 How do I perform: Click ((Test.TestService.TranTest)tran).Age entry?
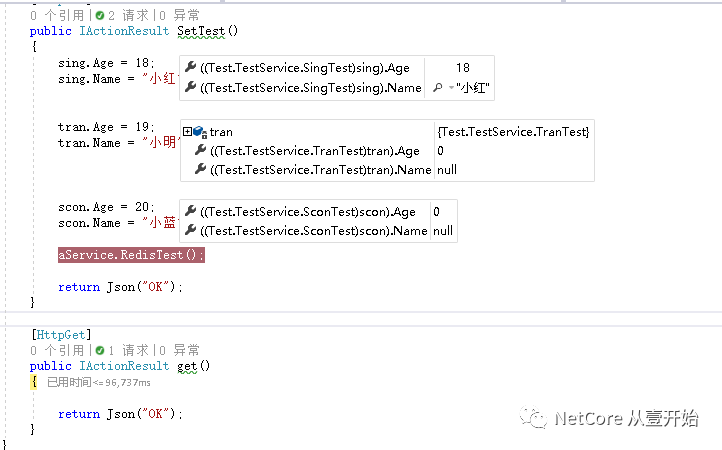(314, 151)
